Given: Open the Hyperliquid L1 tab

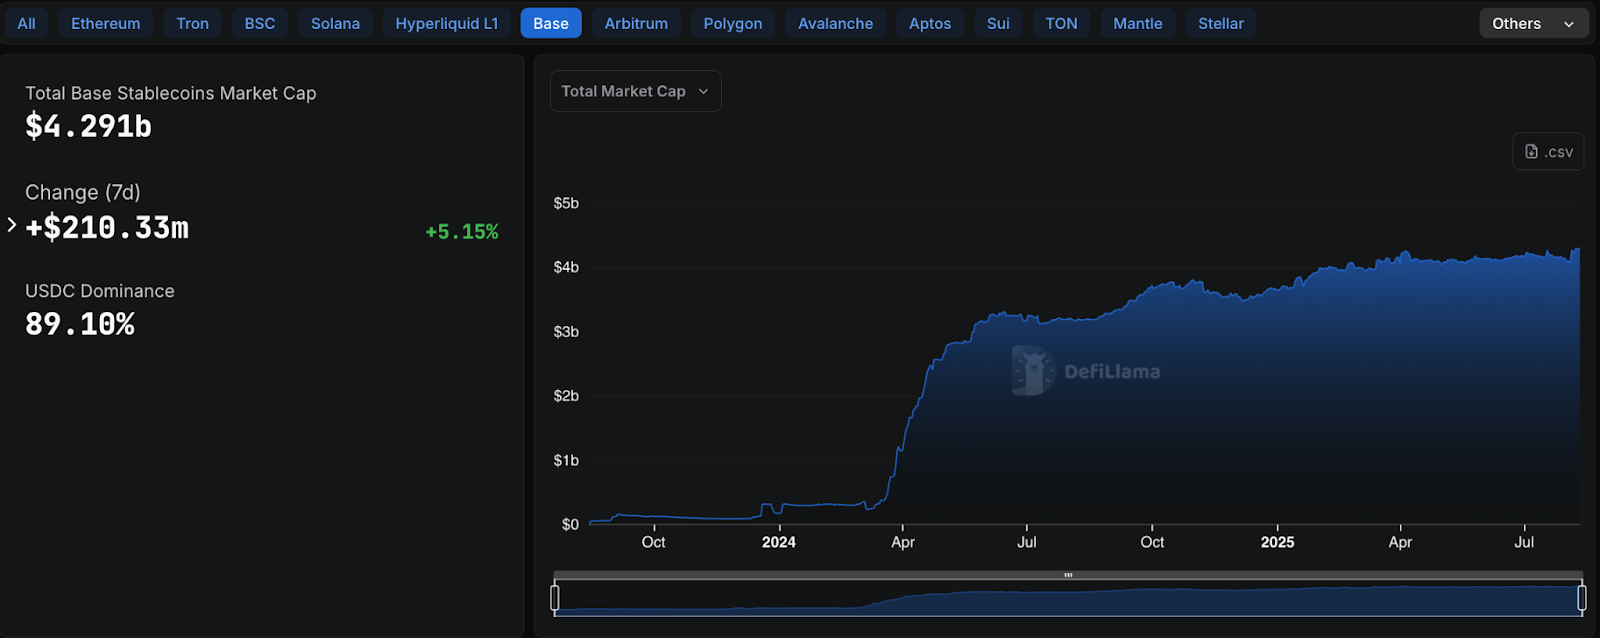Looking at the screenshot, I should tap(447, 23).
